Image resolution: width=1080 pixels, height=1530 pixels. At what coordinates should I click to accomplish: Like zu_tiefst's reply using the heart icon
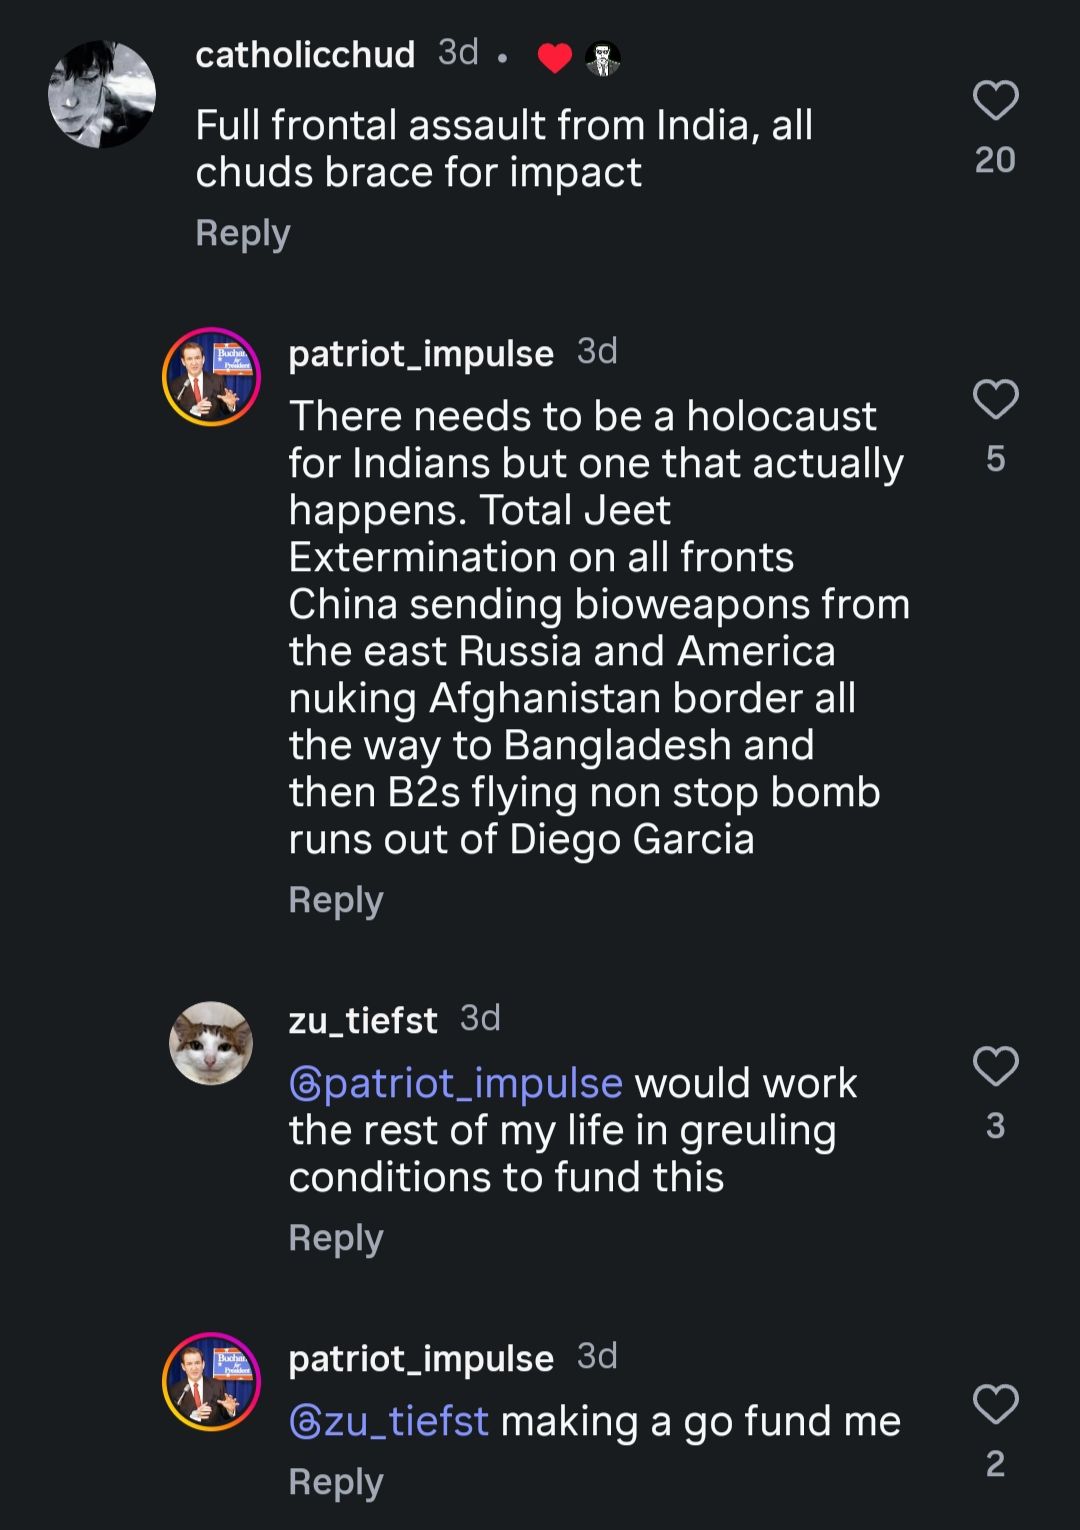tap(995, 1067)
